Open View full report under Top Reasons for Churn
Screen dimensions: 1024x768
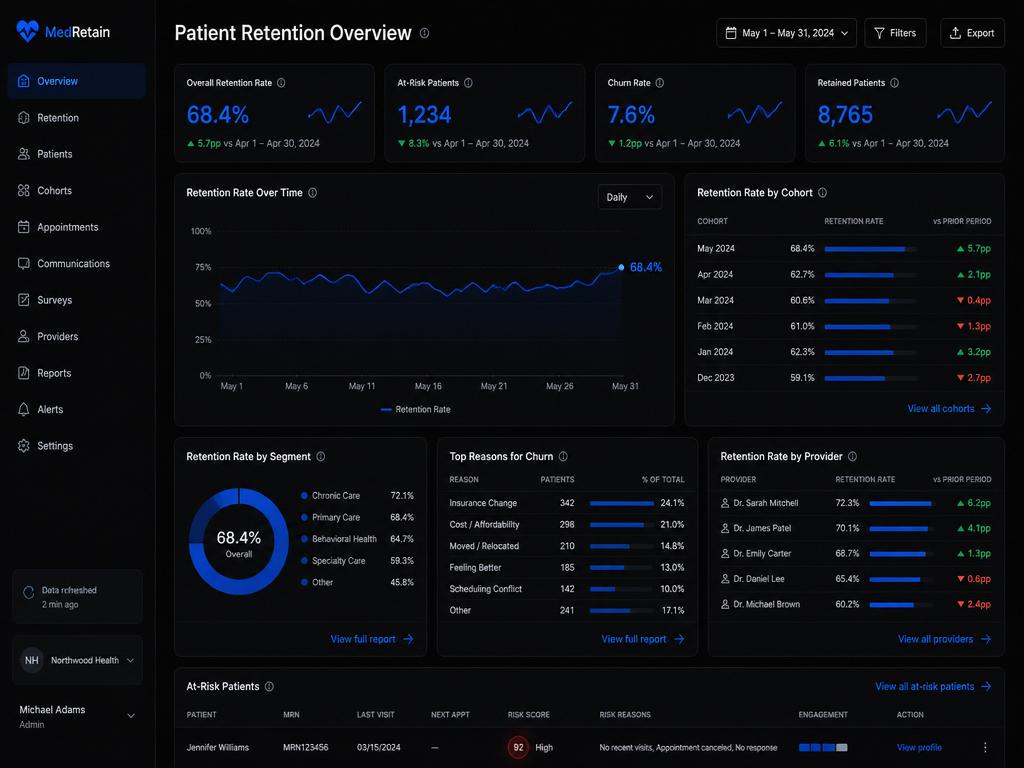click(x=643, y=639)
